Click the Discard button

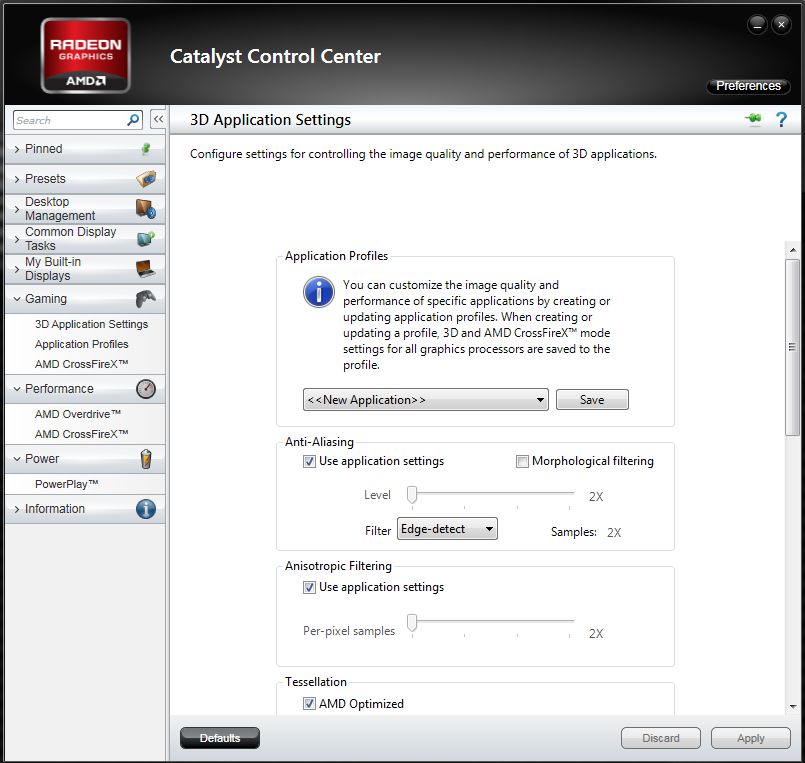tap(661, 738)
